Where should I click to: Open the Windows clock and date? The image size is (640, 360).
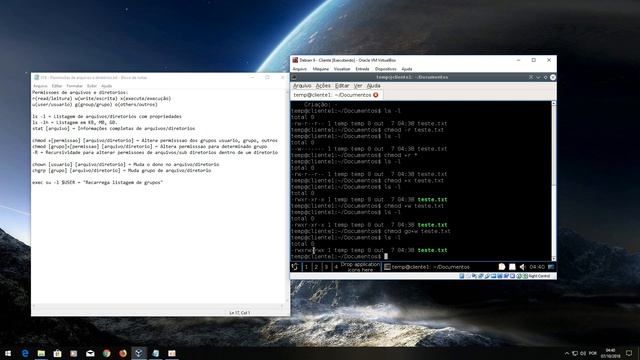(x=611, y=353)
